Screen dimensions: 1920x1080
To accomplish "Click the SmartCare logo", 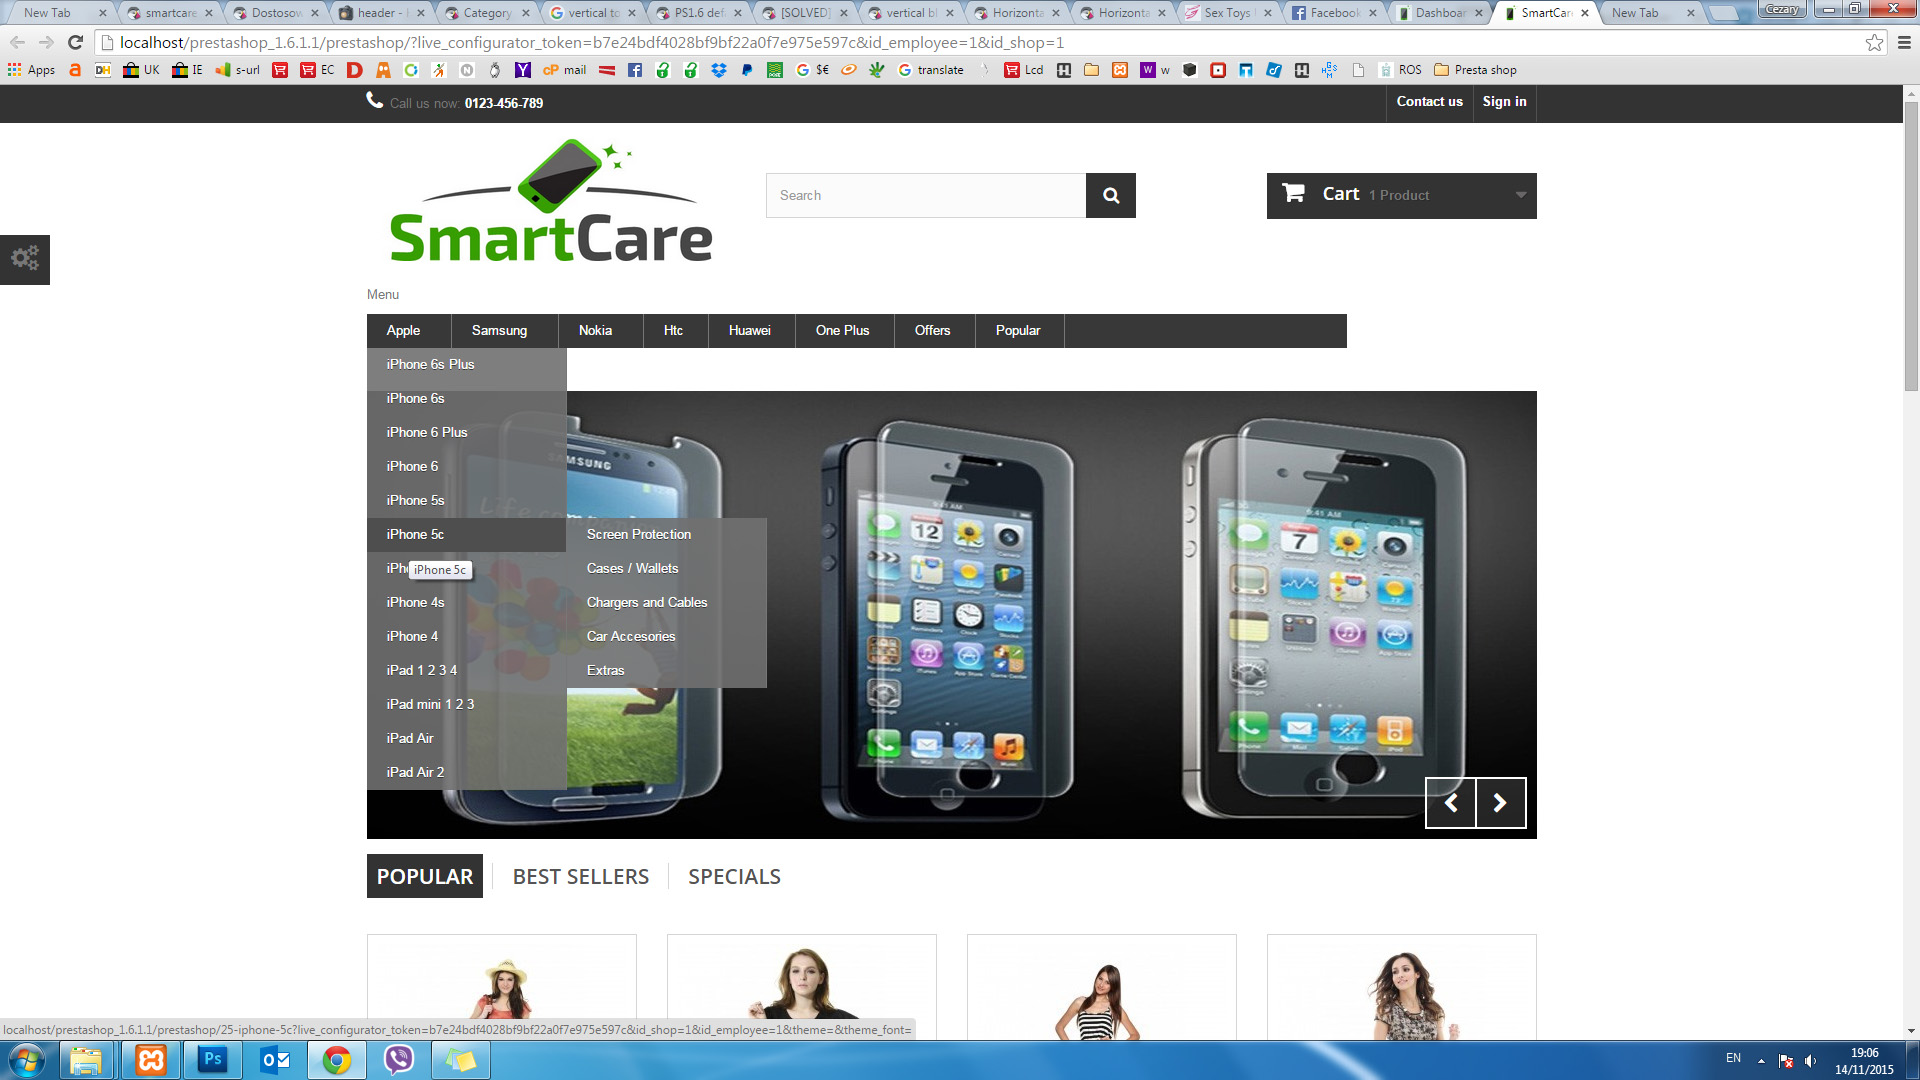I will pyautogui.click(x=551, y=201).
